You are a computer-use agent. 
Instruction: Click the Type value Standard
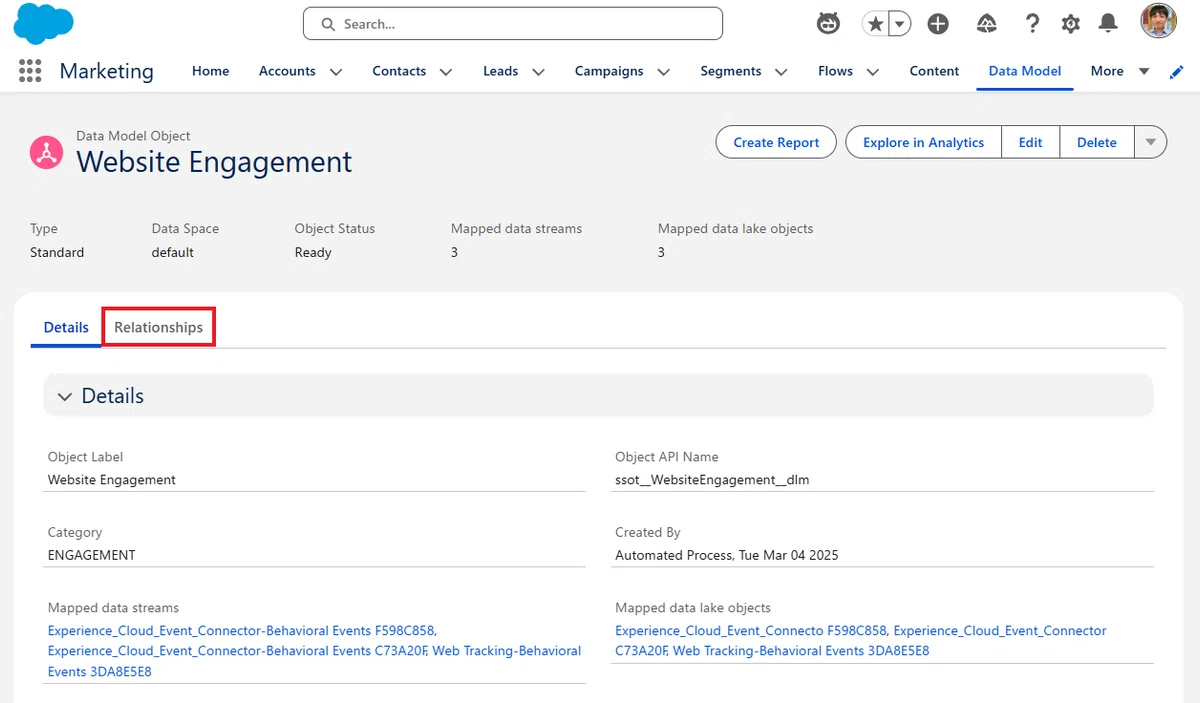click(x=57, y=252)
